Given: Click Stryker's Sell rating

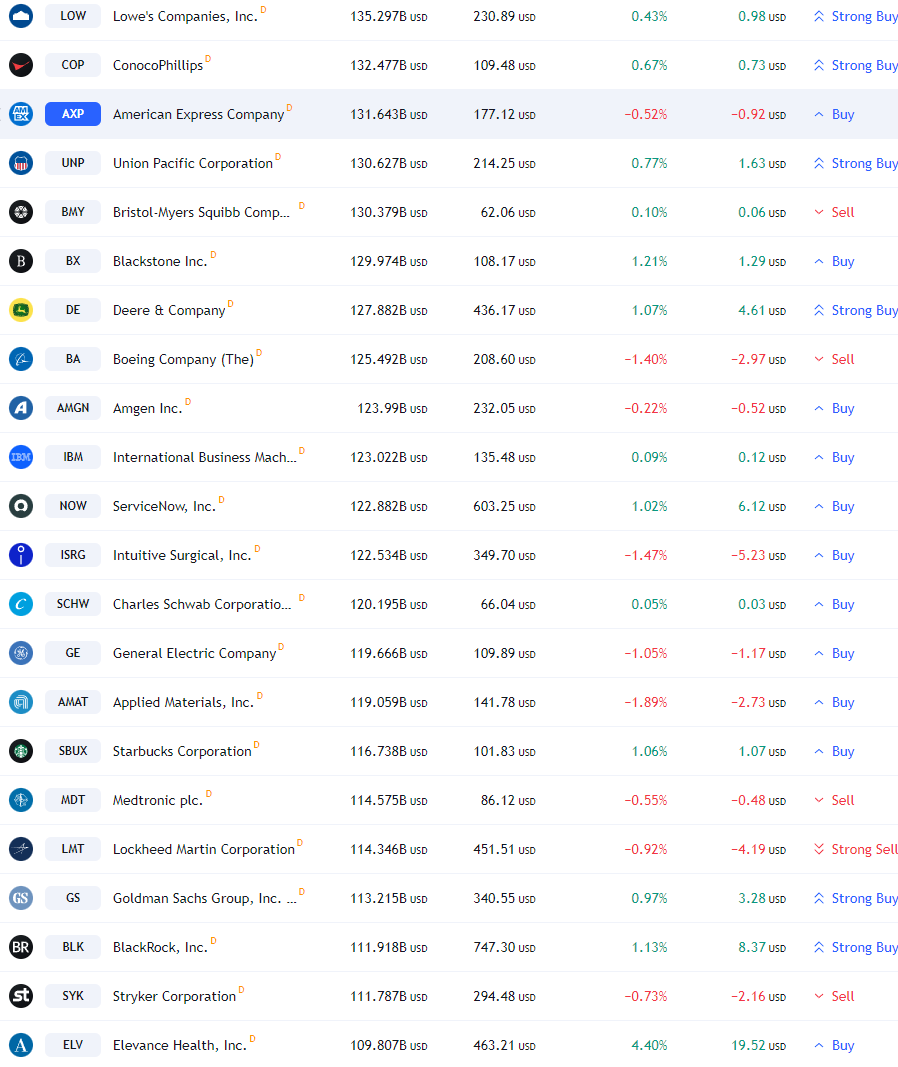Looking at the screenshot, I should (x=834, y=996).
